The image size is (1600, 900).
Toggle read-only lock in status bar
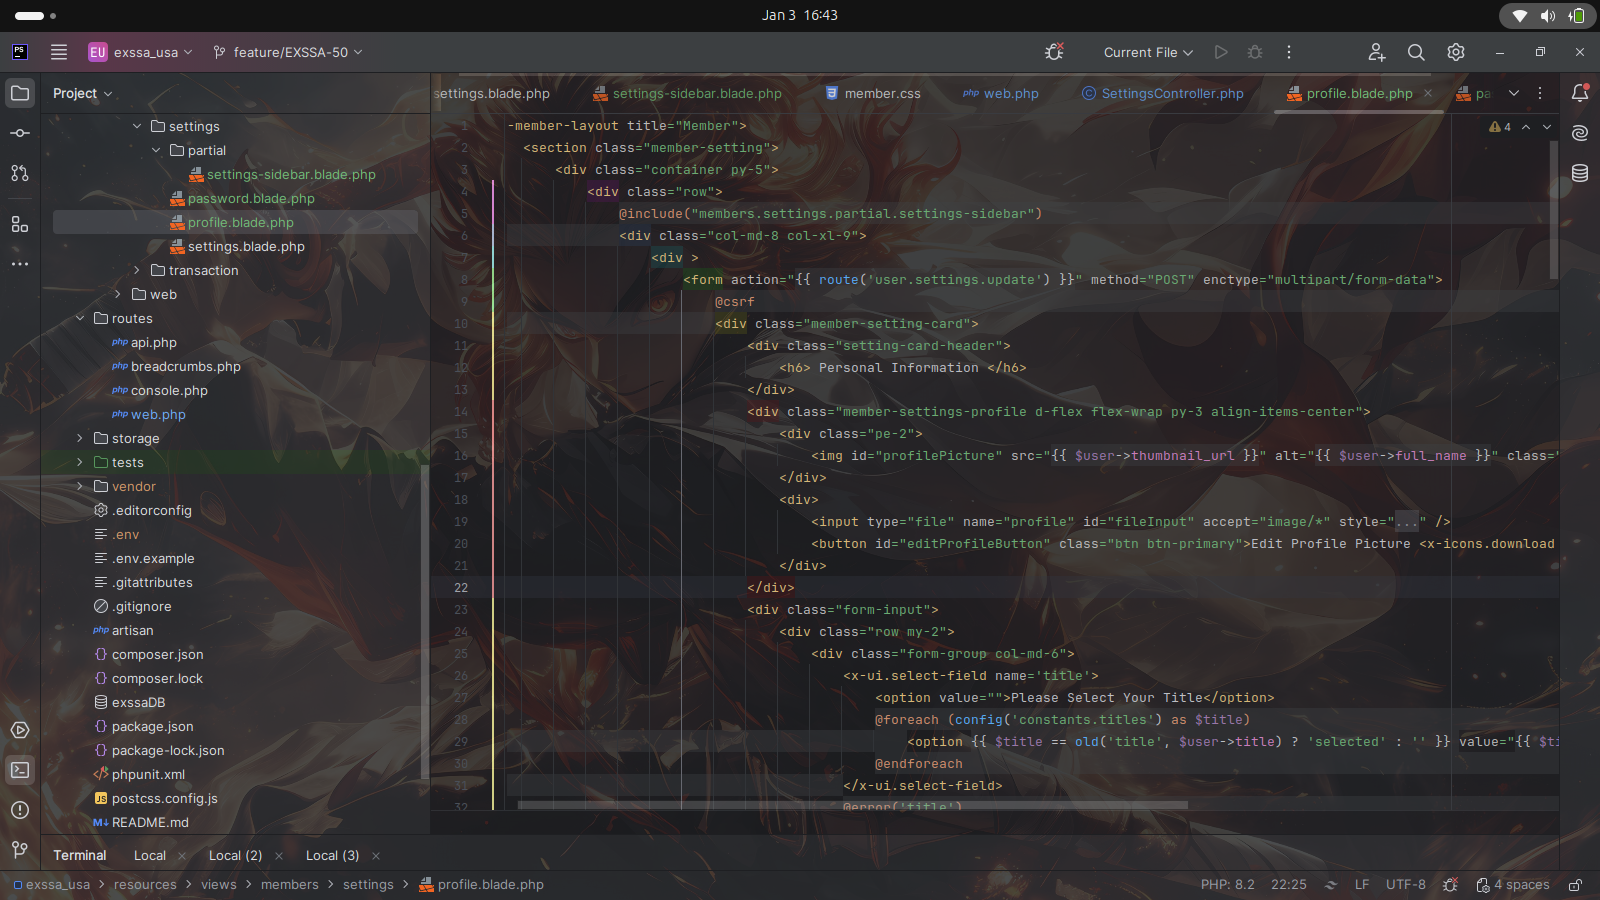(1575, 885)
